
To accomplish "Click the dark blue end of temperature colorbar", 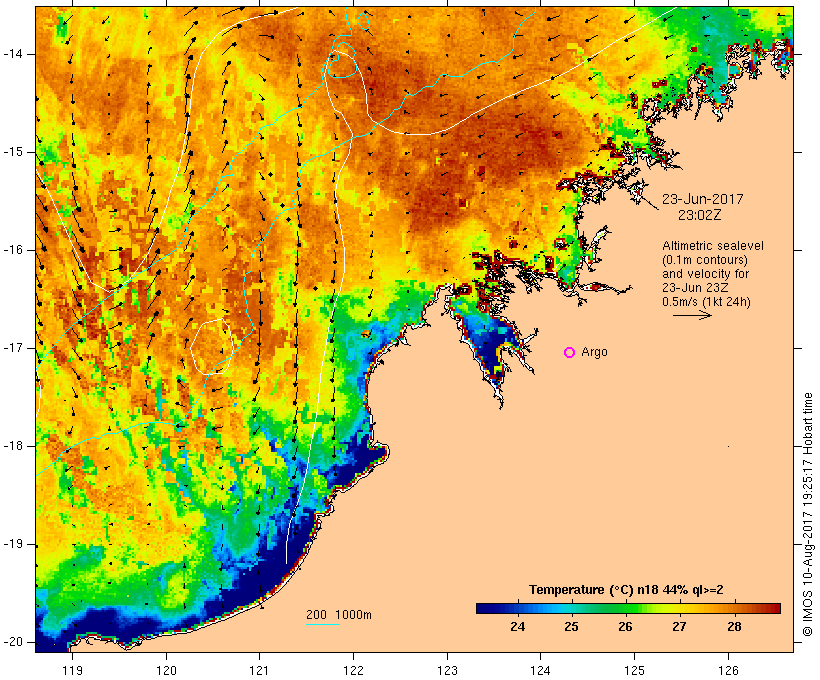I will click(x=486, y=608).
